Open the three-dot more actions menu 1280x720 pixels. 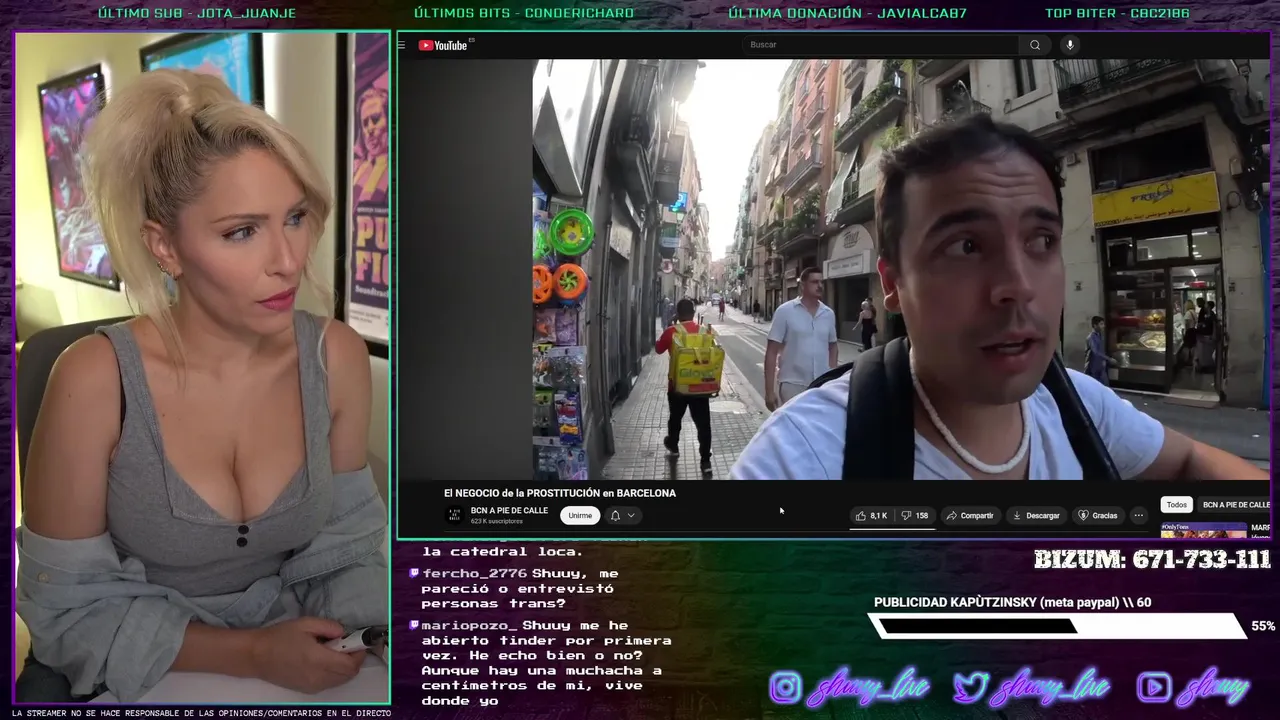tap(1138, 516)
